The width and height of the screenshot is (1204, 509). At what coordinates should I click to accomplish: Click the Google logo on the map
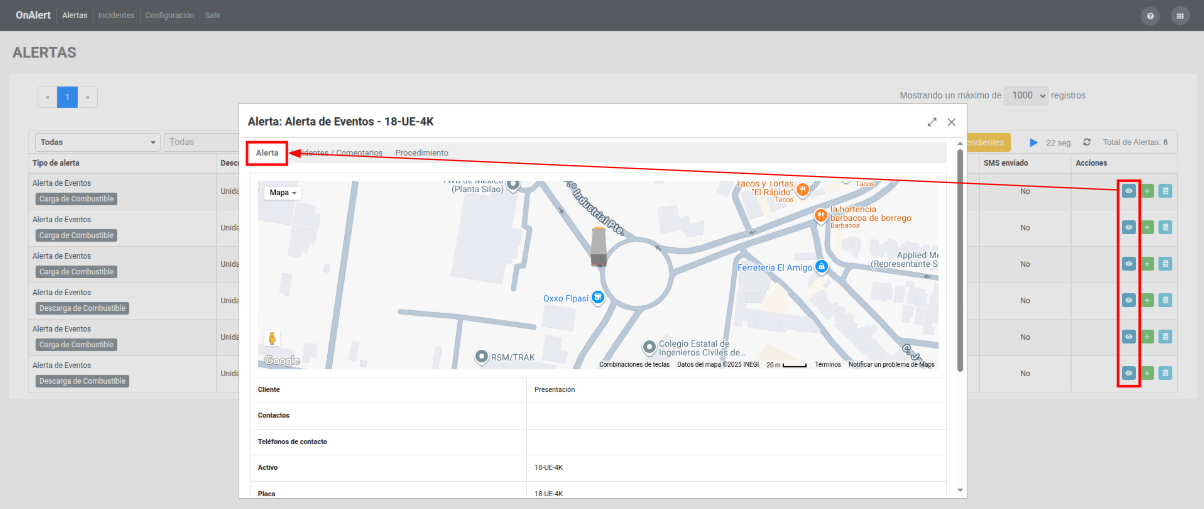click(282, 360)
